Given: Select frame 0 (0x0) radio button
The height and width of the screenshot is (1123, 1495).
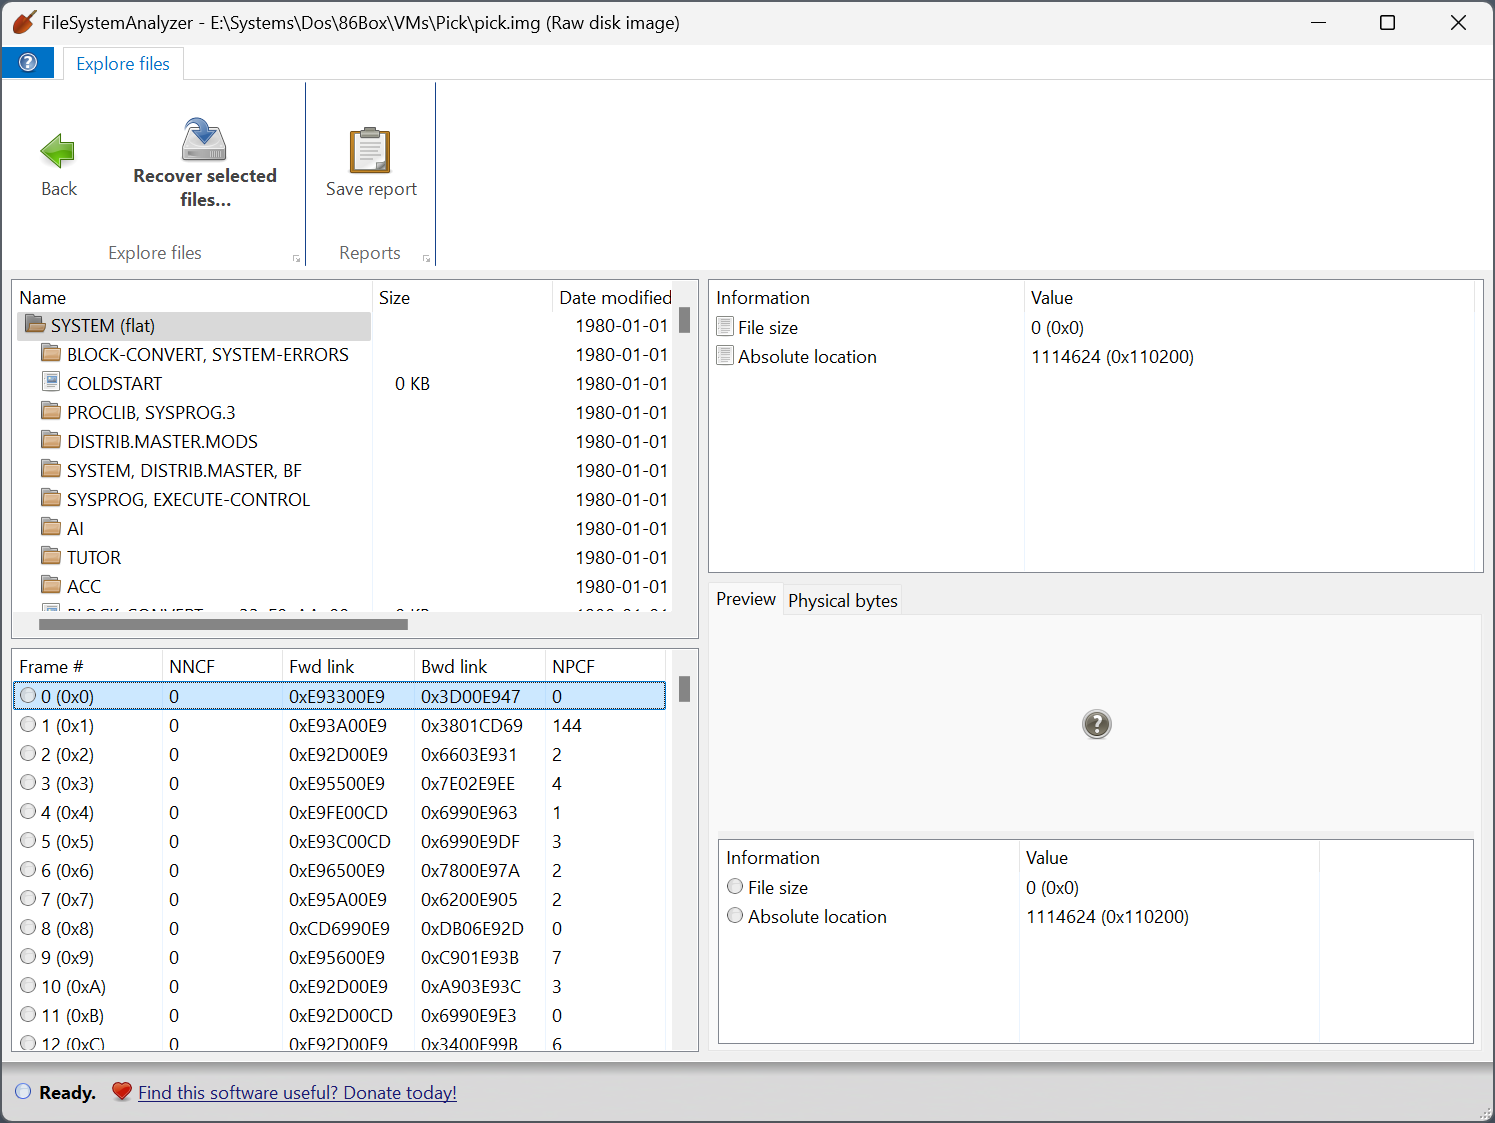Looking at the screenshot, I should click(28, 695).
